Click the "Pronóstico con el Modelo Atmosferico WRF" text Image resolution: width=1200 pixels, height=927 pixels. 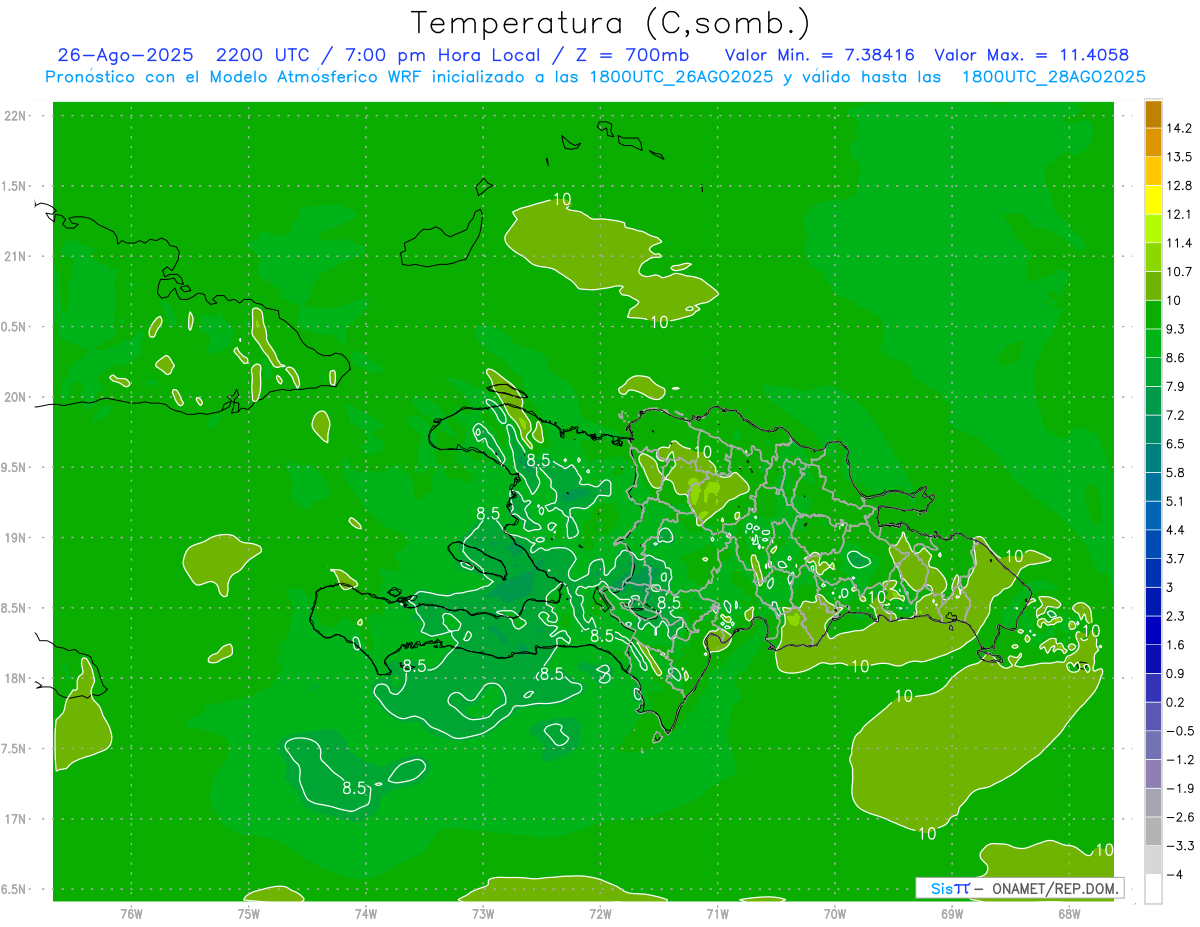[234, 77]
